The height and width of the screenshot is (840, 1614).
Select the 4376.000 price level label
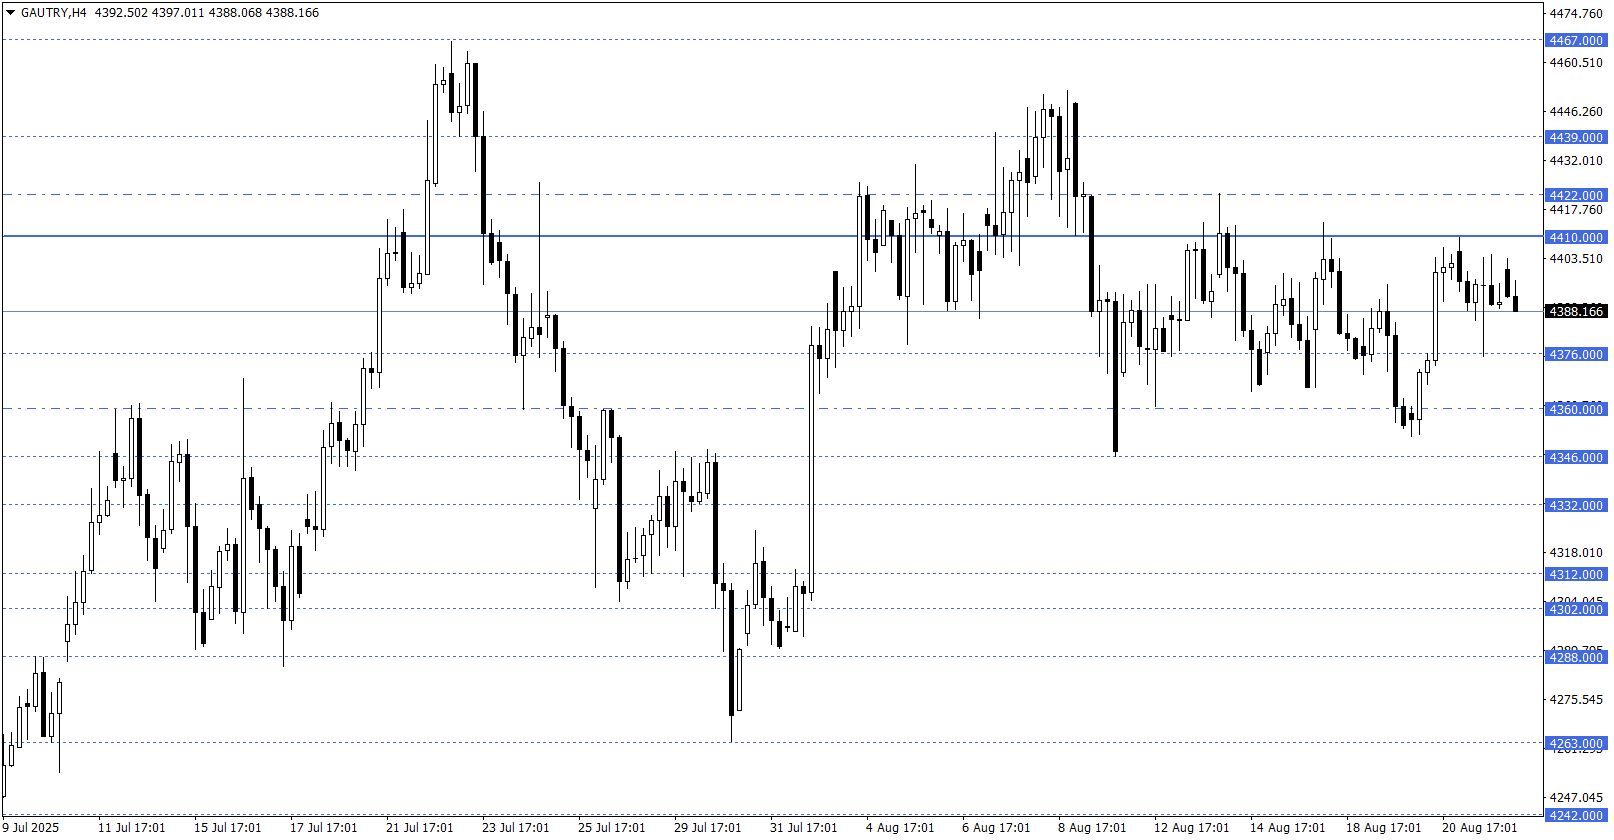pos(1576,355)
